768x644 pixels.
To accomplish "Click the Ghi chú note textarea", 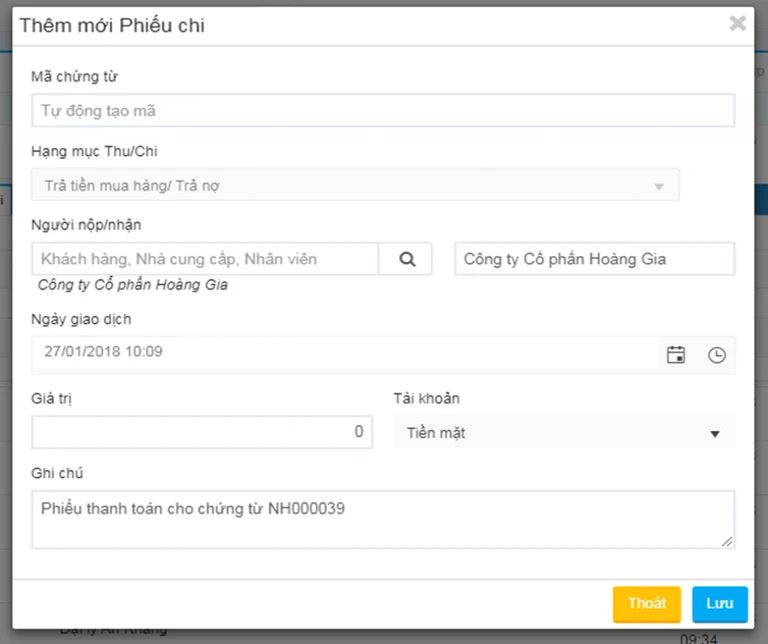I will (x=383, y=519).
